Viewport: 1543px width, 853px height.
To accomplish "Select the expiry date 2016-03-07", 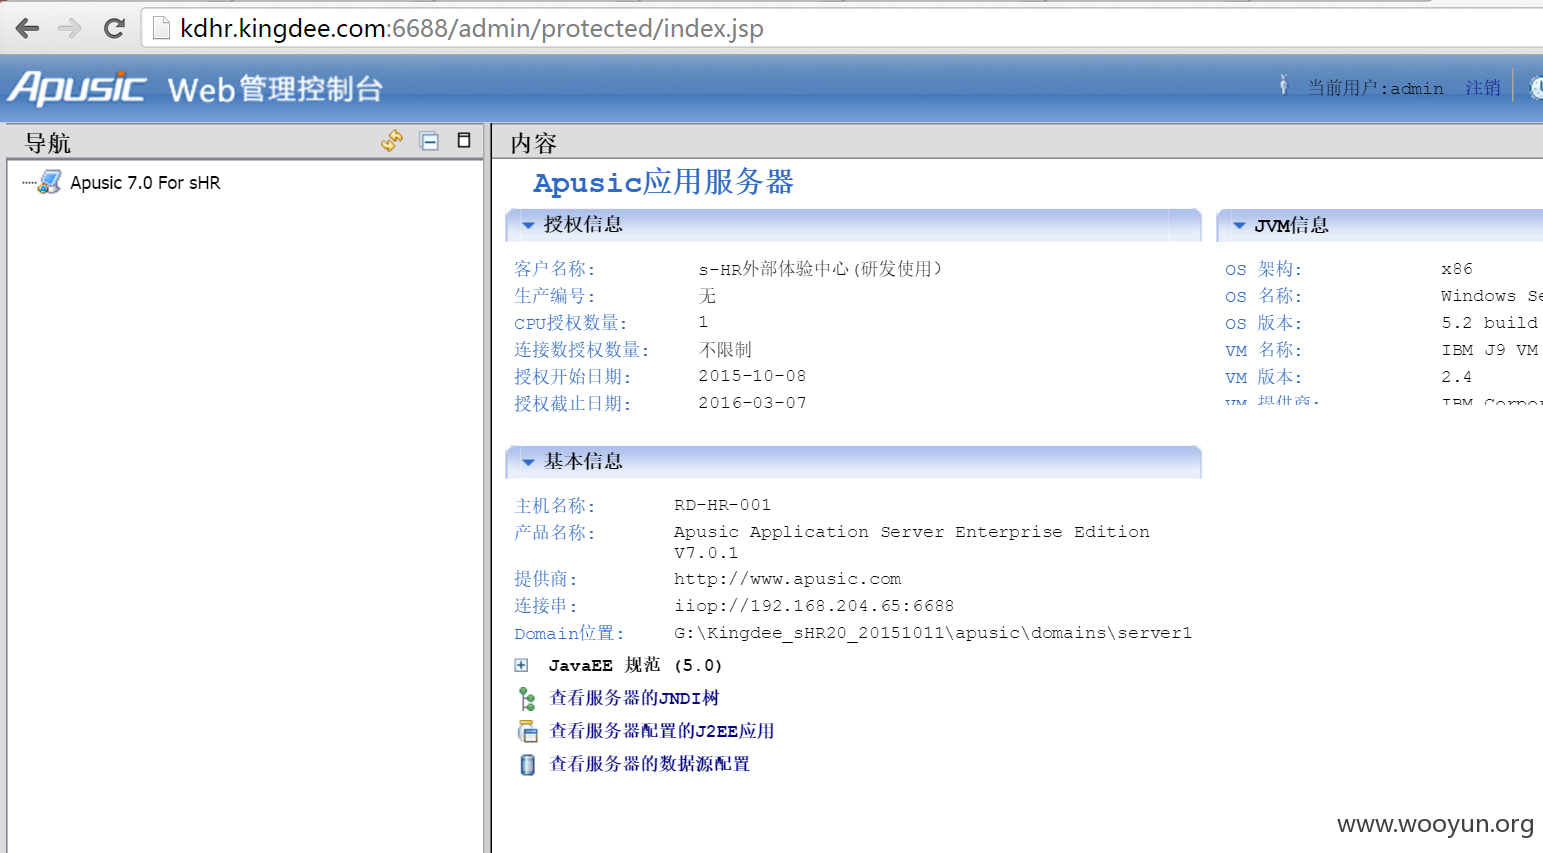I will (752, 403).
